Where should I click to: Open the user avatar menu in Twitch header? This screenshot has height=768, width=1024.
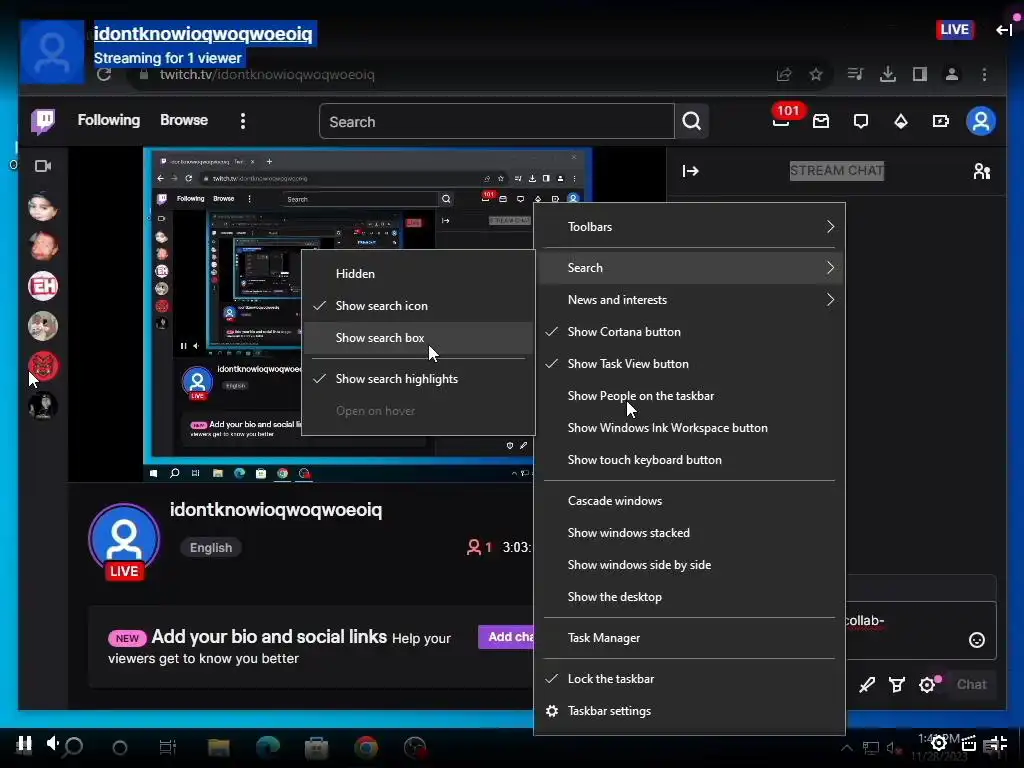981,121
